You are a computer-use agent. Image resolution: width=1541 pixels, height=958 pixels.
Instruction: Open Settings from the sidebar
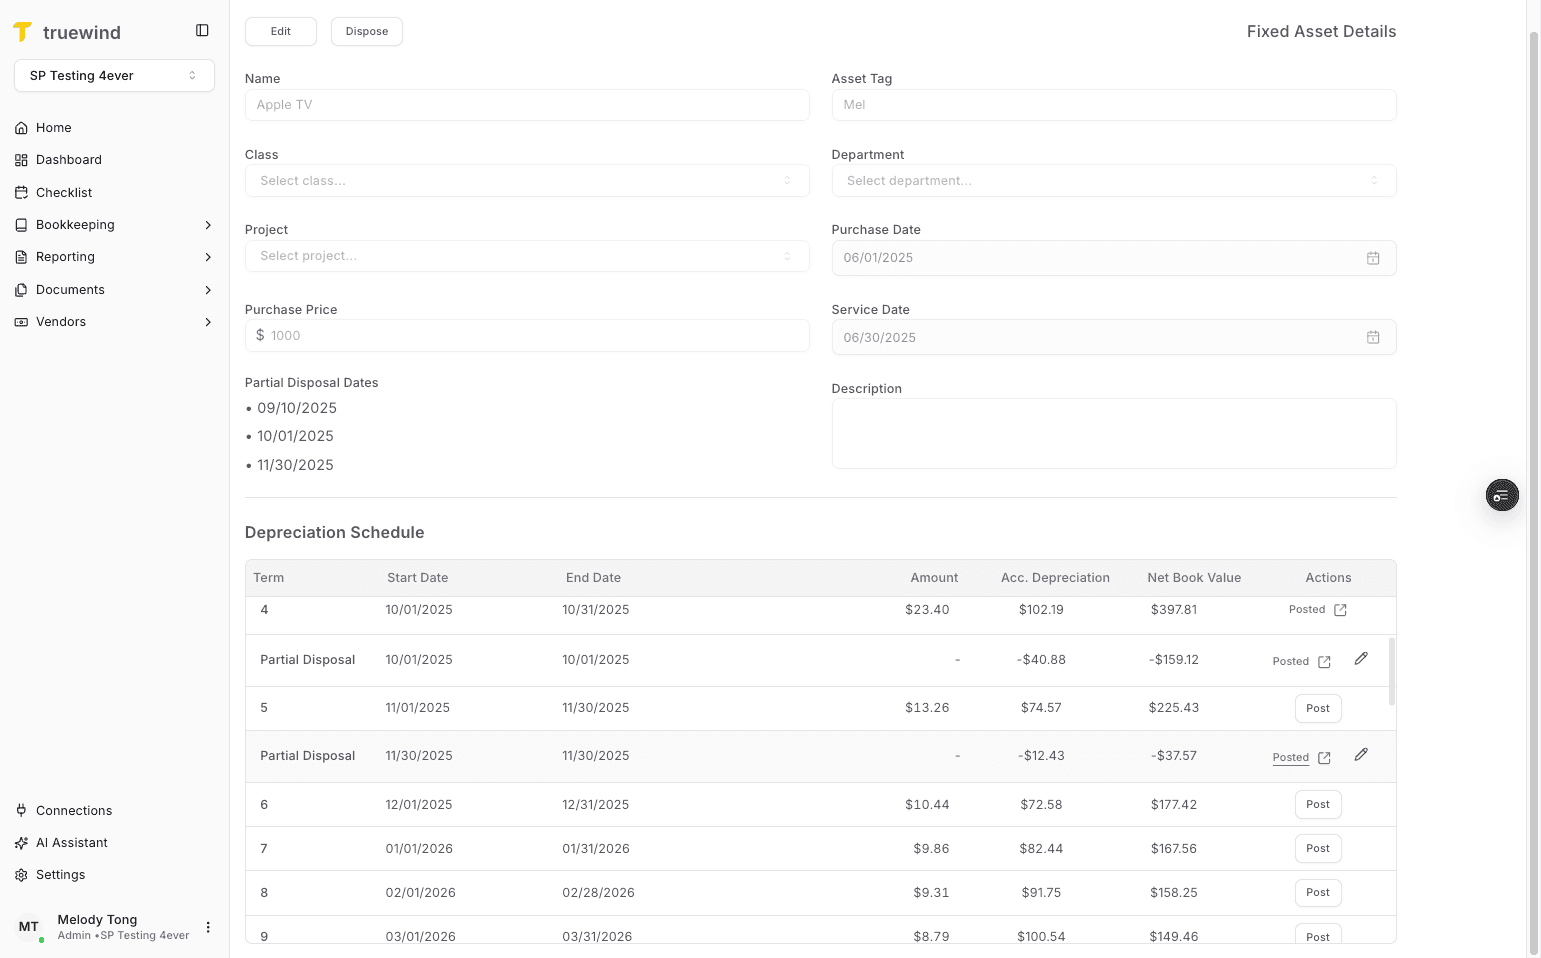(x=61, y=874)
